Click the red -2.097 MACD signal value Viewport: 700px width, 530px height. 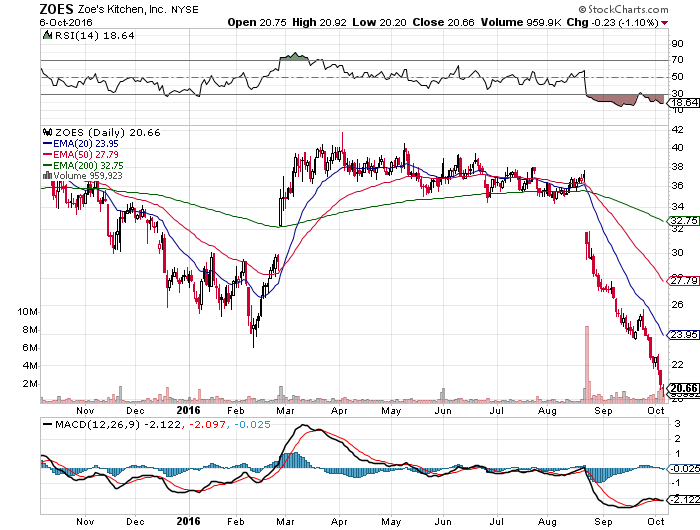tap(207, 424)
